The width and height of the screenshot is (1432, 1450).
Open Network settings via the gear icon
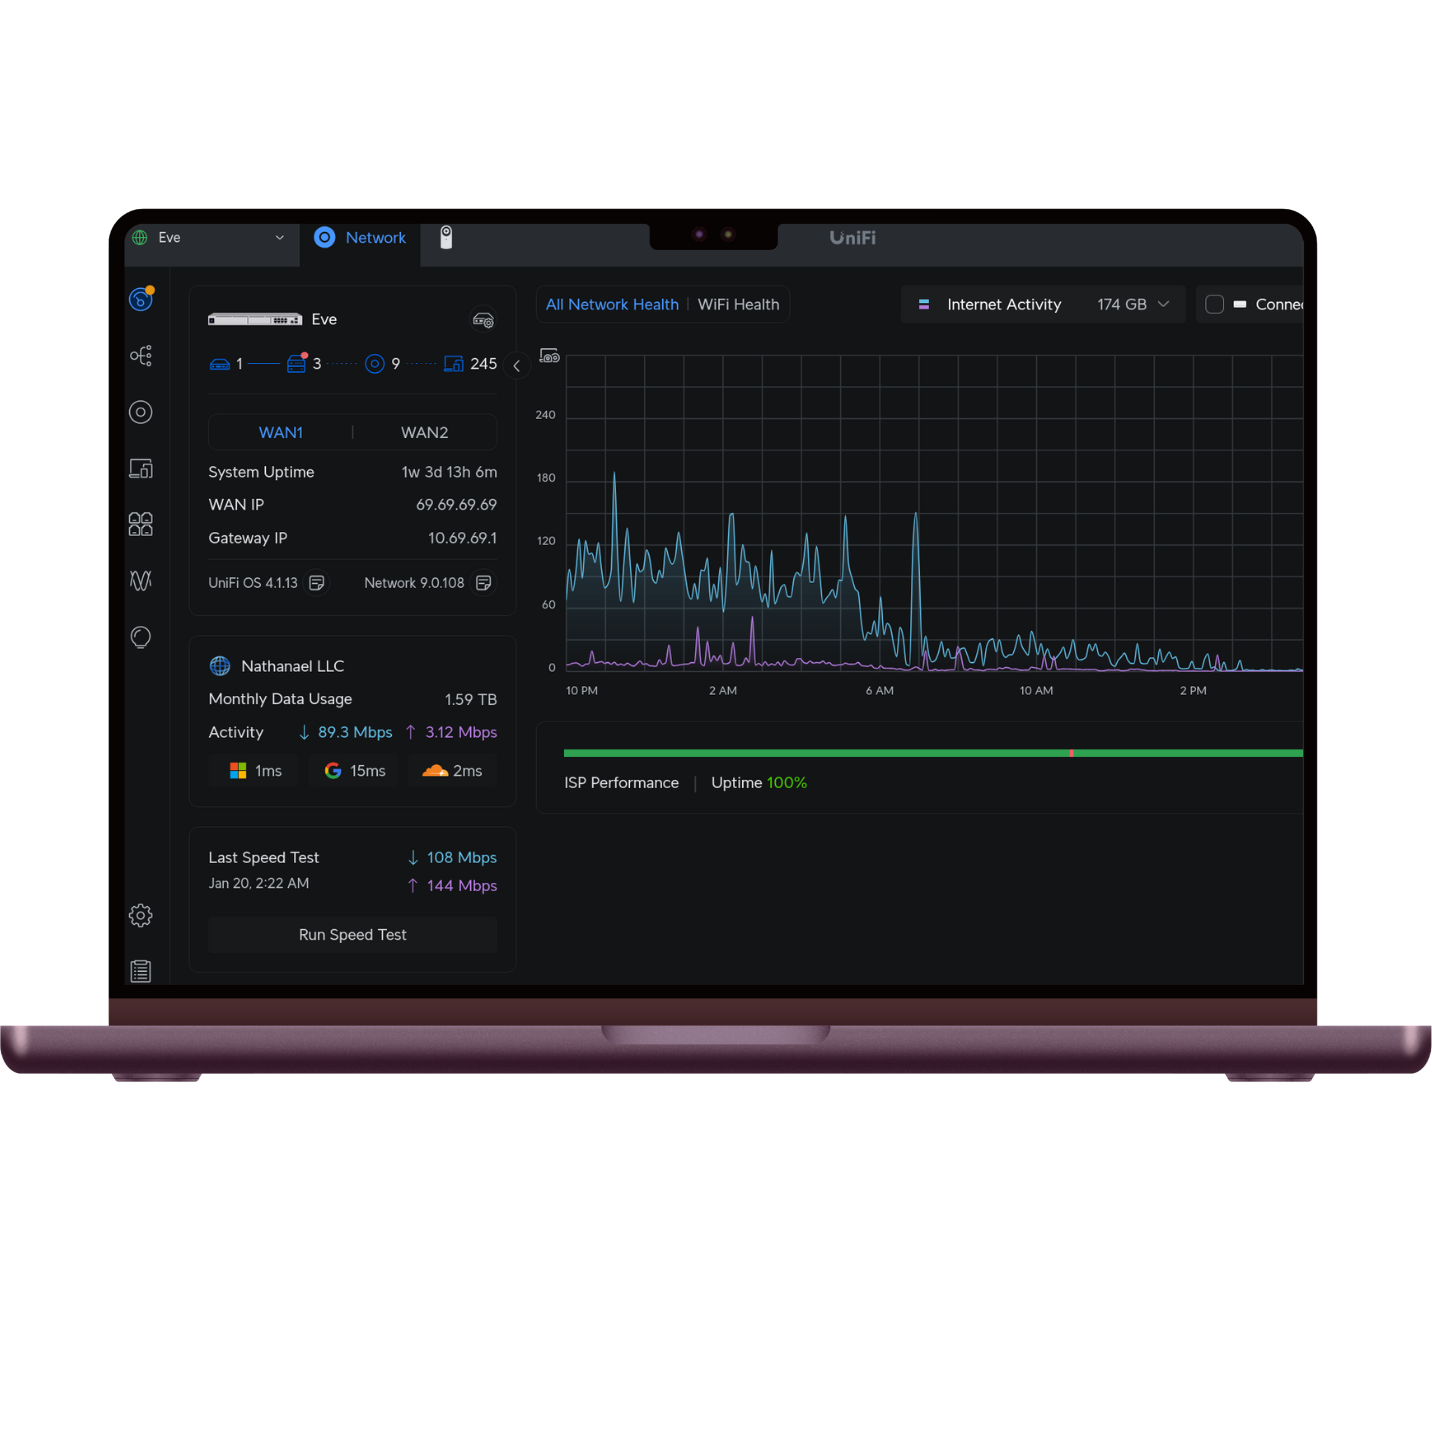coord(140,915)
